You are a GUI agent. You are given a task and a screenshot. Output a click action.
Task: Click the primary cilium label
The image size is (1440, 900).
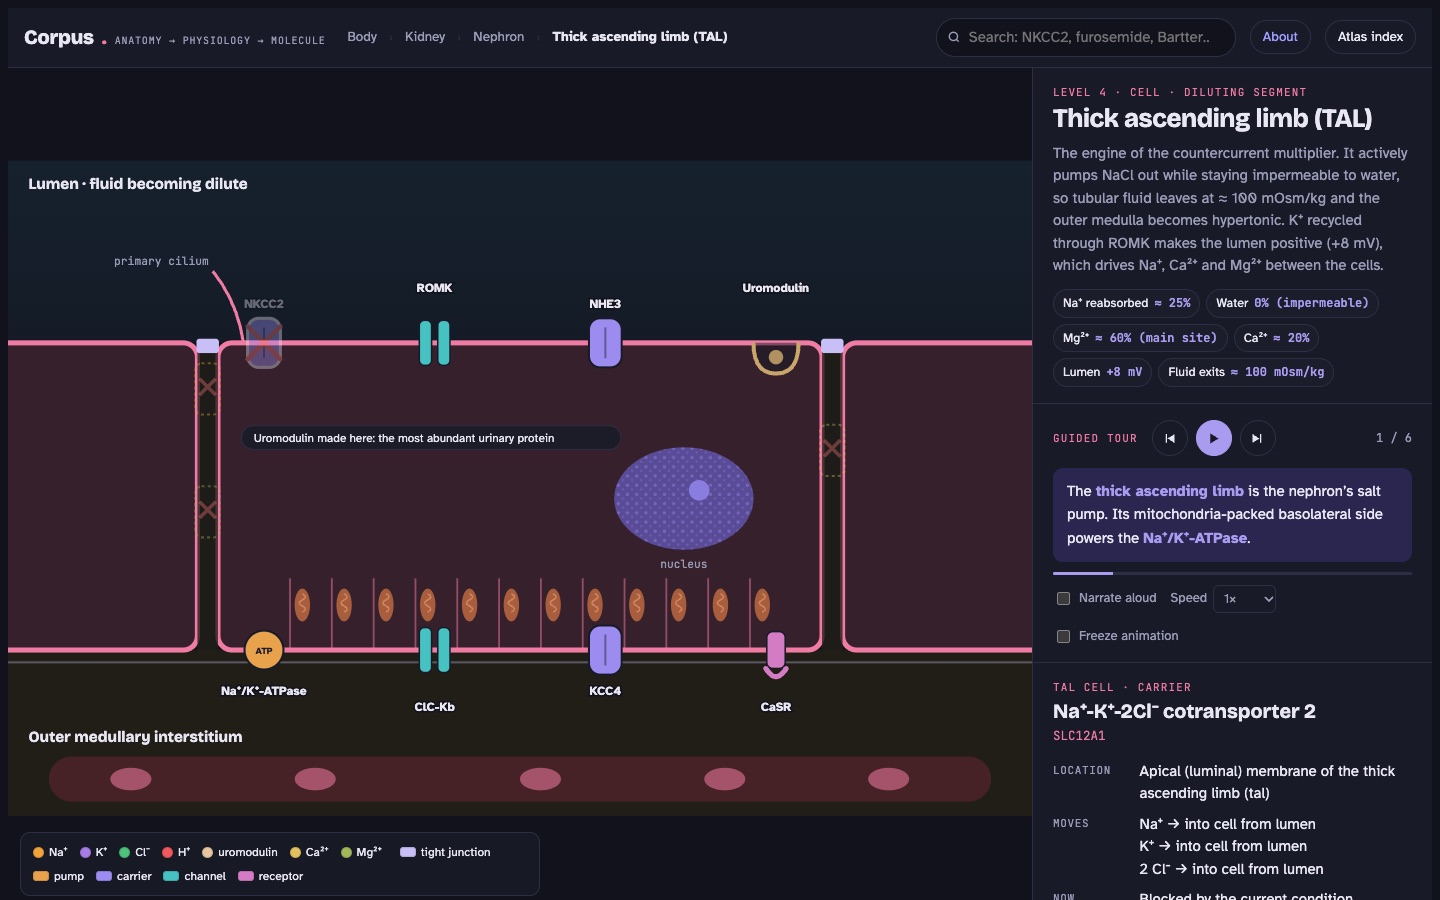[x=161, y=261]
